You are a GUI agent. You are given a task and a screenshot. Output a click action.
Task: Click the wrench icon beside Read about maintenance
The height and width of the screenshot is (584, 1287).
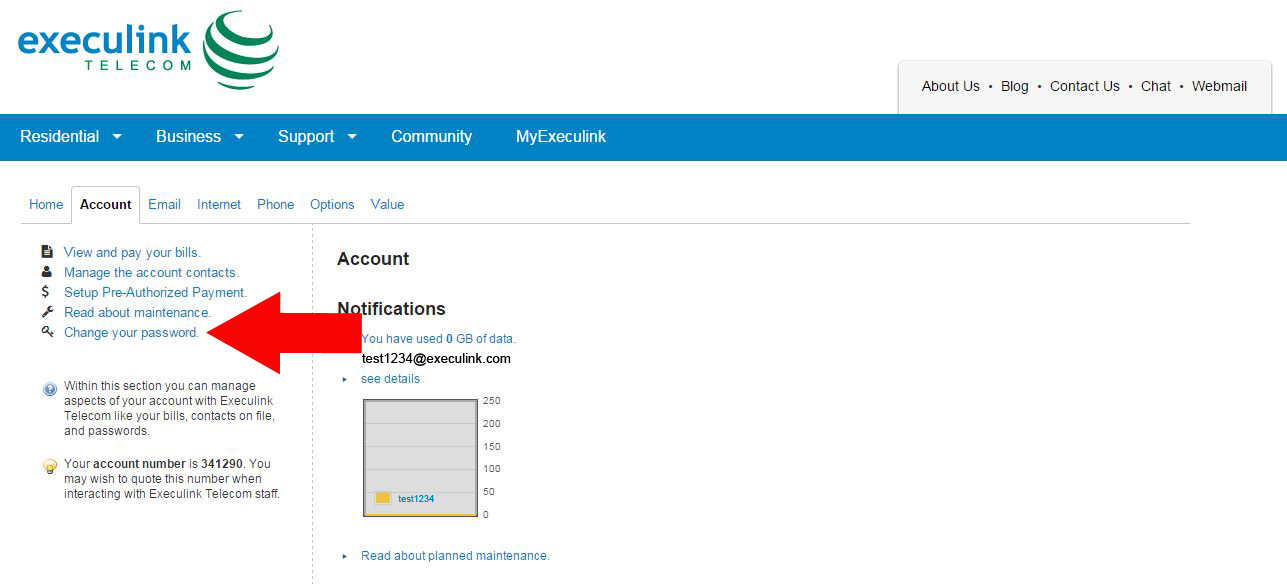pos(46,312)
